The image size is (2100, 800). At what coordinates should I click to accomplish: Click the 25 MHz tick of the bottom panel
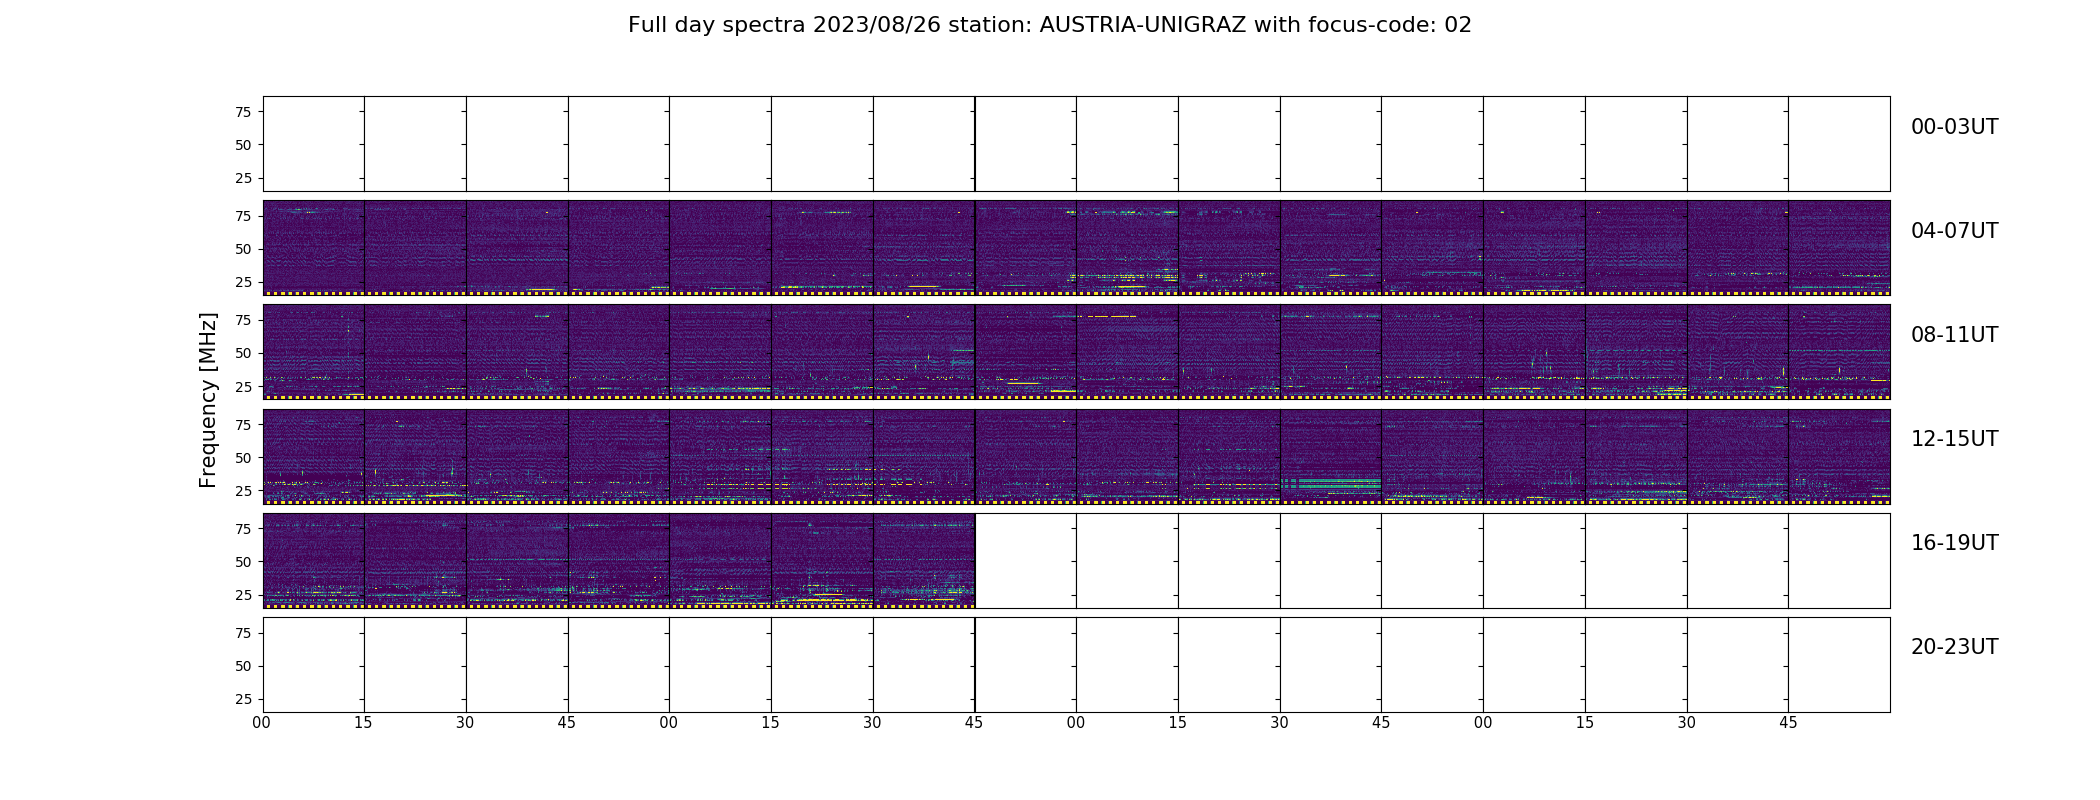[x=243, y=699]
